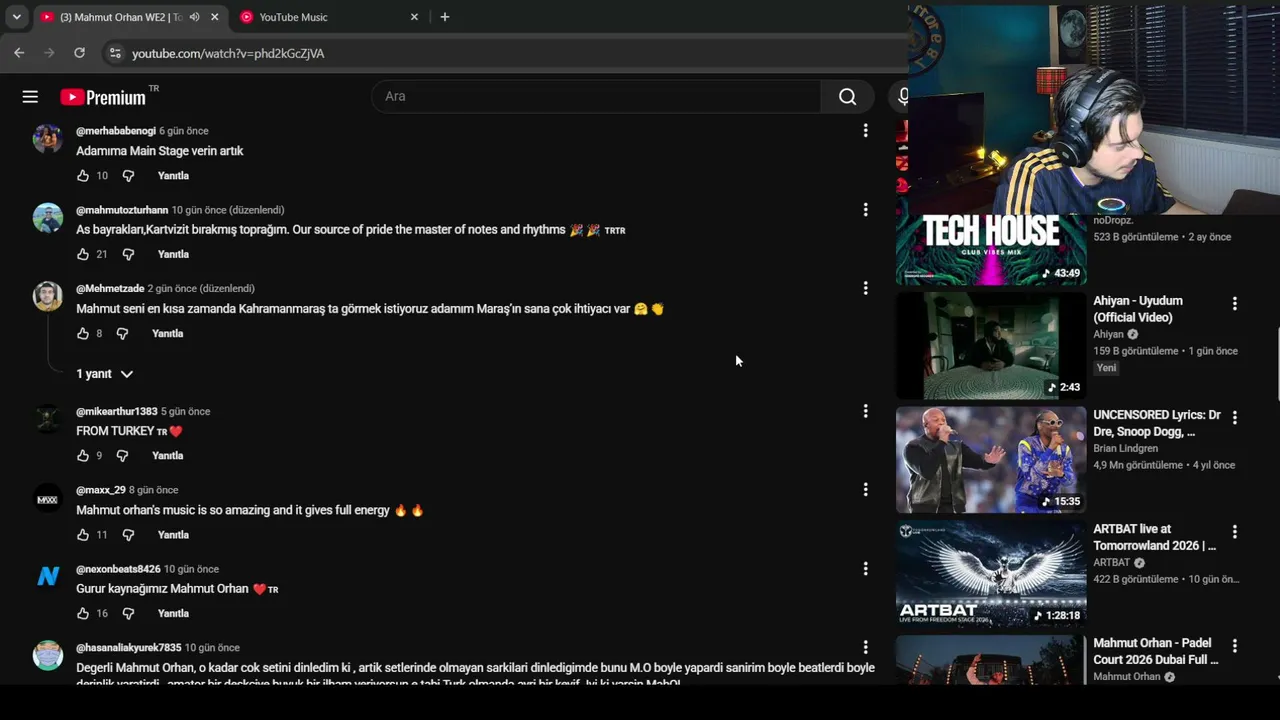This screenshot has width=1280, height=720.
Task: Reply to @maxx_29 with Yanıtla
Action: tap(173, 535)
